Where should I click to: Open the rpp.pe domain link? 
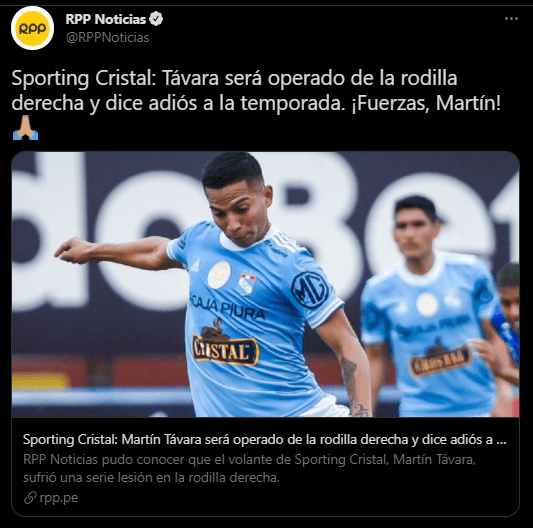click(x=58, y=498)
